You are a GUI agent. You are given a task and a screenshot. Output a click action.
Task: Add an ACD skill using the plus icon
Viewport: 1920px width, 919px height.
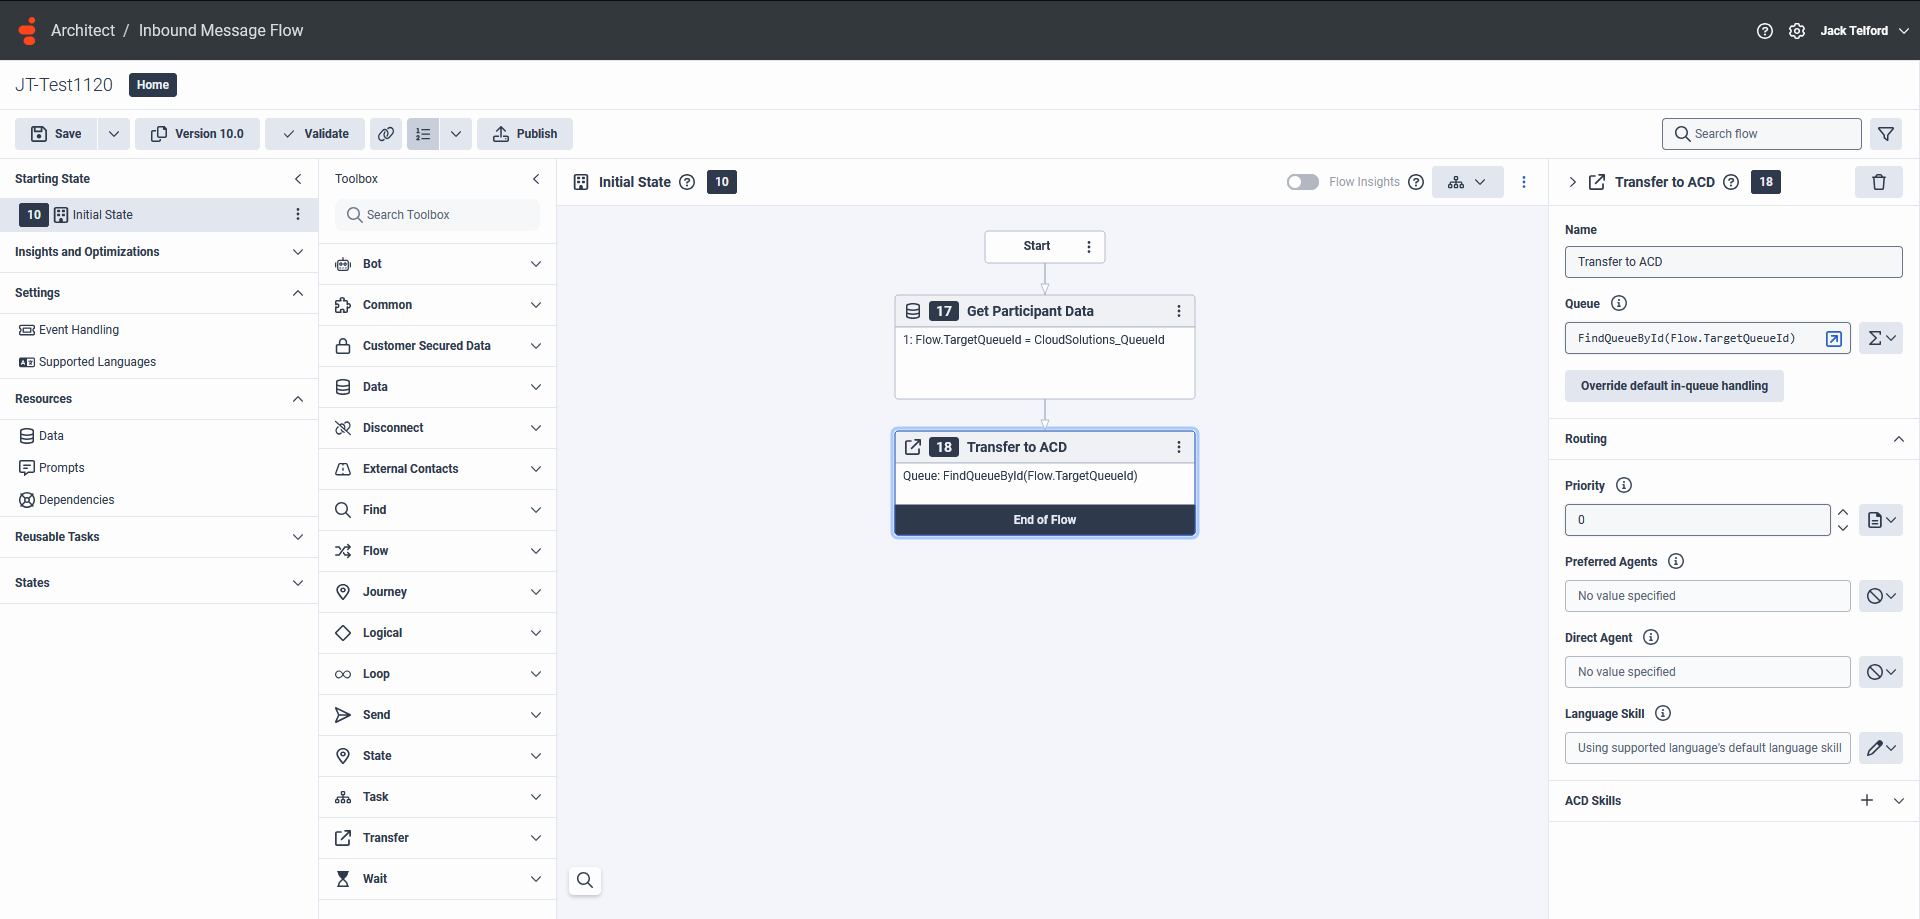pos(1867,800)
